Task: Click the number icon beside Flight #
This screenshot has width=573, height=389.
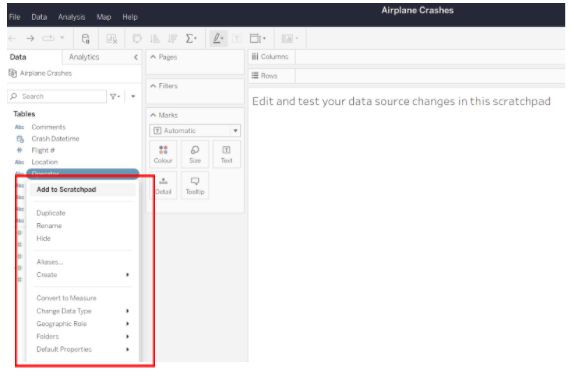Action: [20, 150]
